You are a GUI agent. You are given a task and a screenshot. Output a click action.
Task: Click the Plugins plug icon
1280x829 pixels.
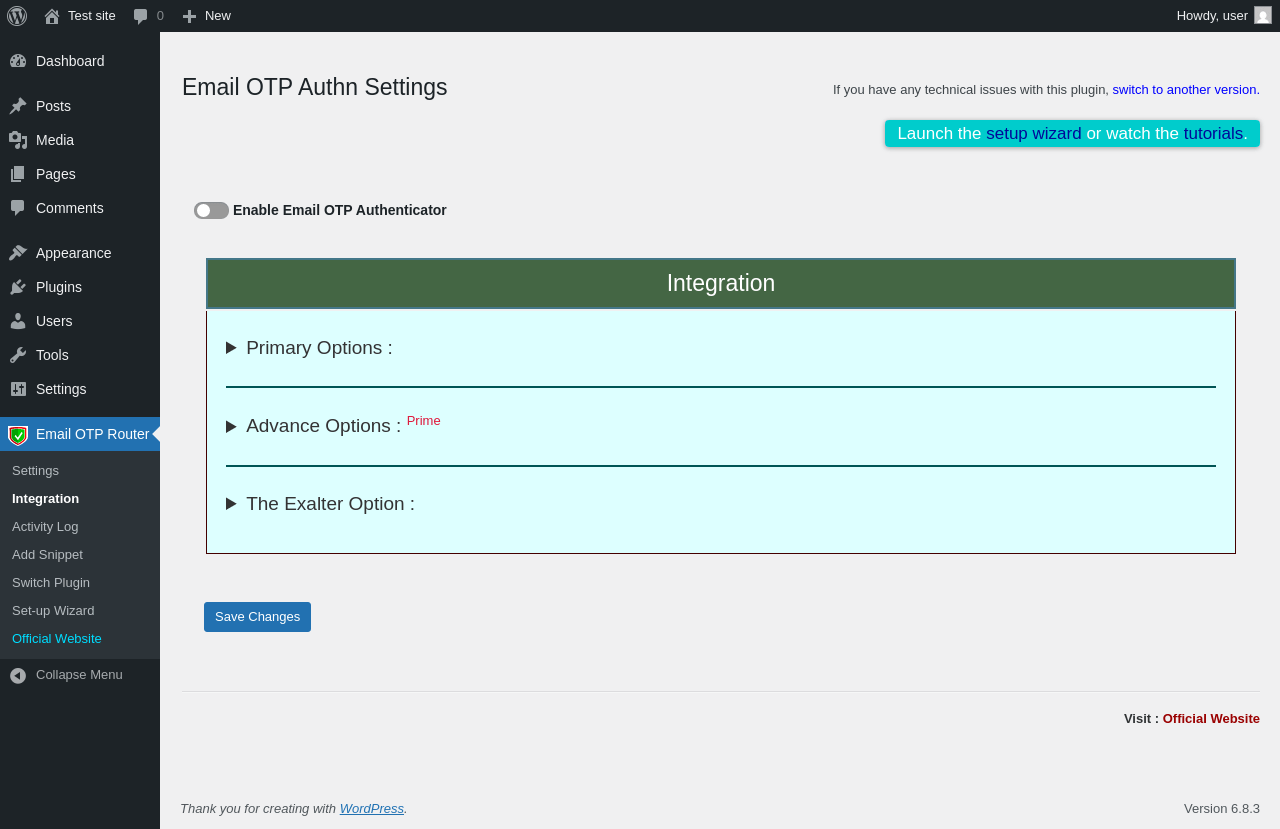18,287
